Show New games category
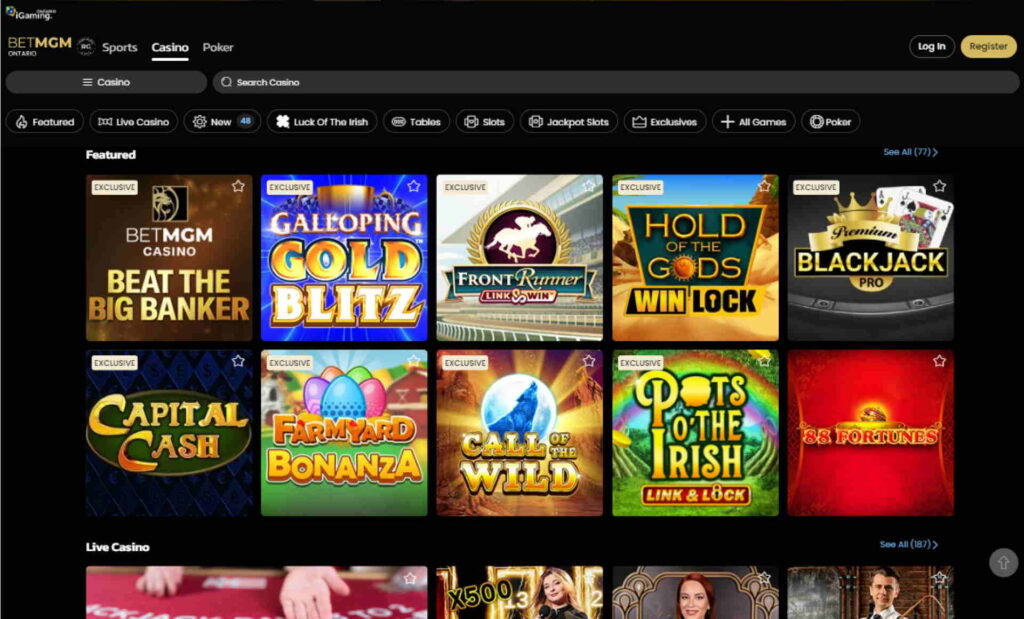Viewport: 1024px width, 619px height. 222,121
